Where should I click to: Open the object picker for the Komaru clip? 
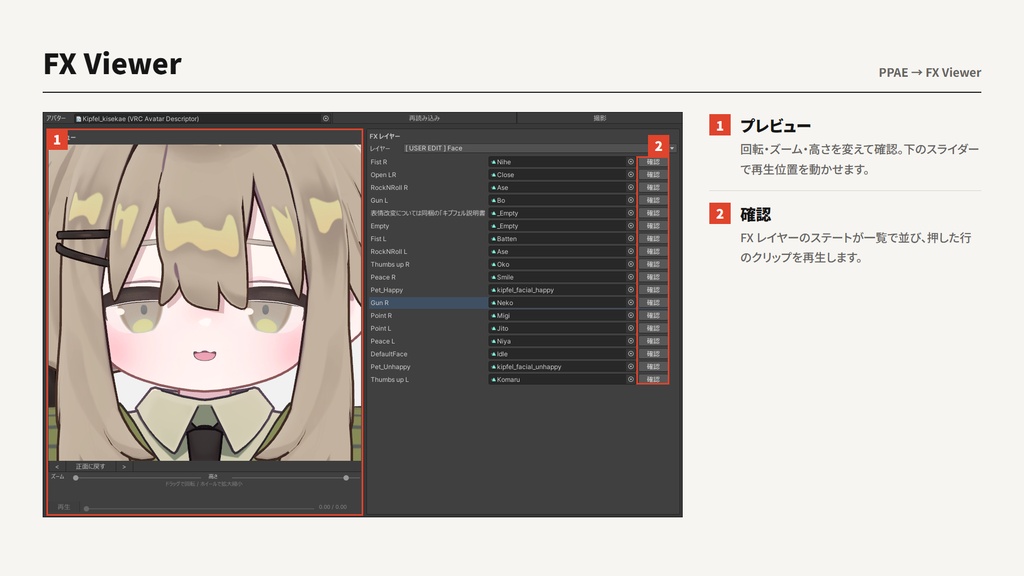pyautogui.click(x=631, y=379)
